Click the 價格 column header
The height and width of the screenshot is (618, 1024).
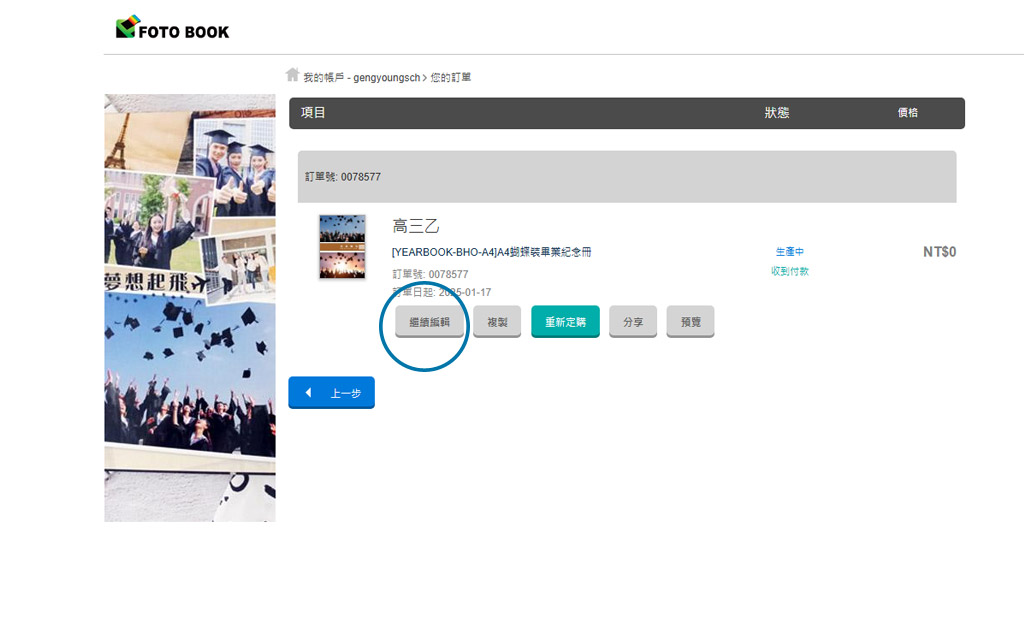(908, 112)
